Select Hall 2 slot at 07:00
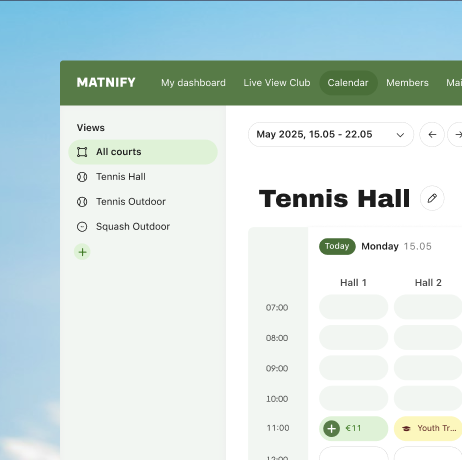Screen dimensions: 462x460 tap(428, 307)
